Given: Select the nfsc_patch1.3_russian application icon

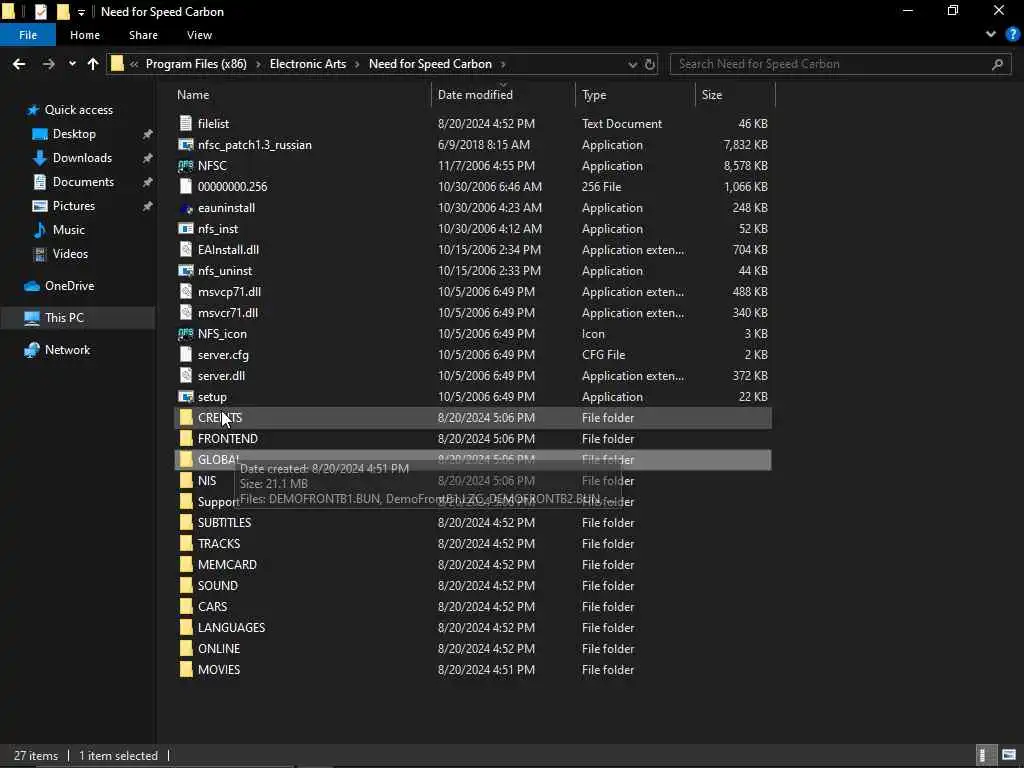Looking at the screenshot, I should pos(186,144).
